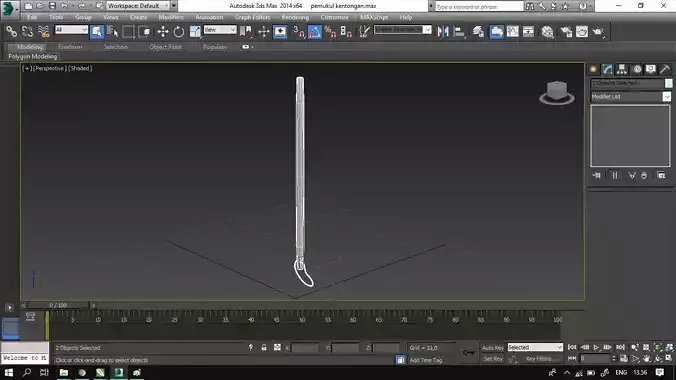Open Manage Layers icon
Viewport: 676px width, 380px height.
coord(478,31)
